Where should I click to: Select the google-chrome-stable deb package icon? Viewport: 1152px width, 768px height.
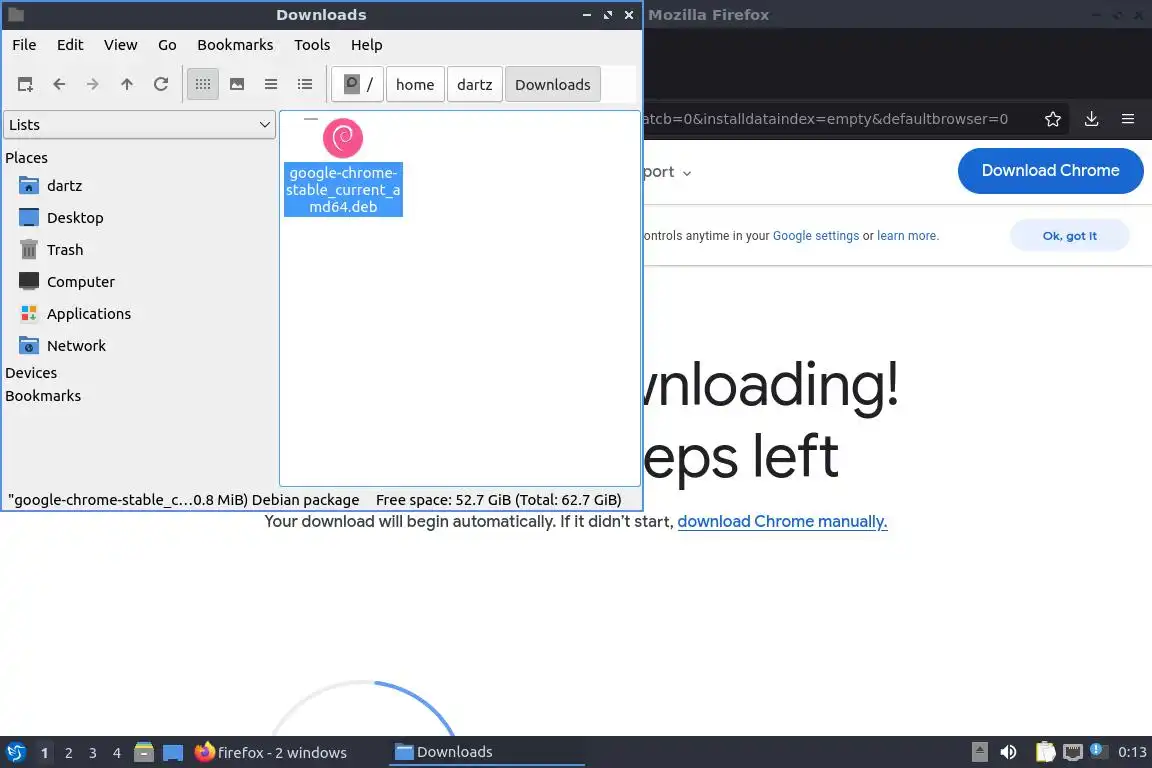[343, 137]
